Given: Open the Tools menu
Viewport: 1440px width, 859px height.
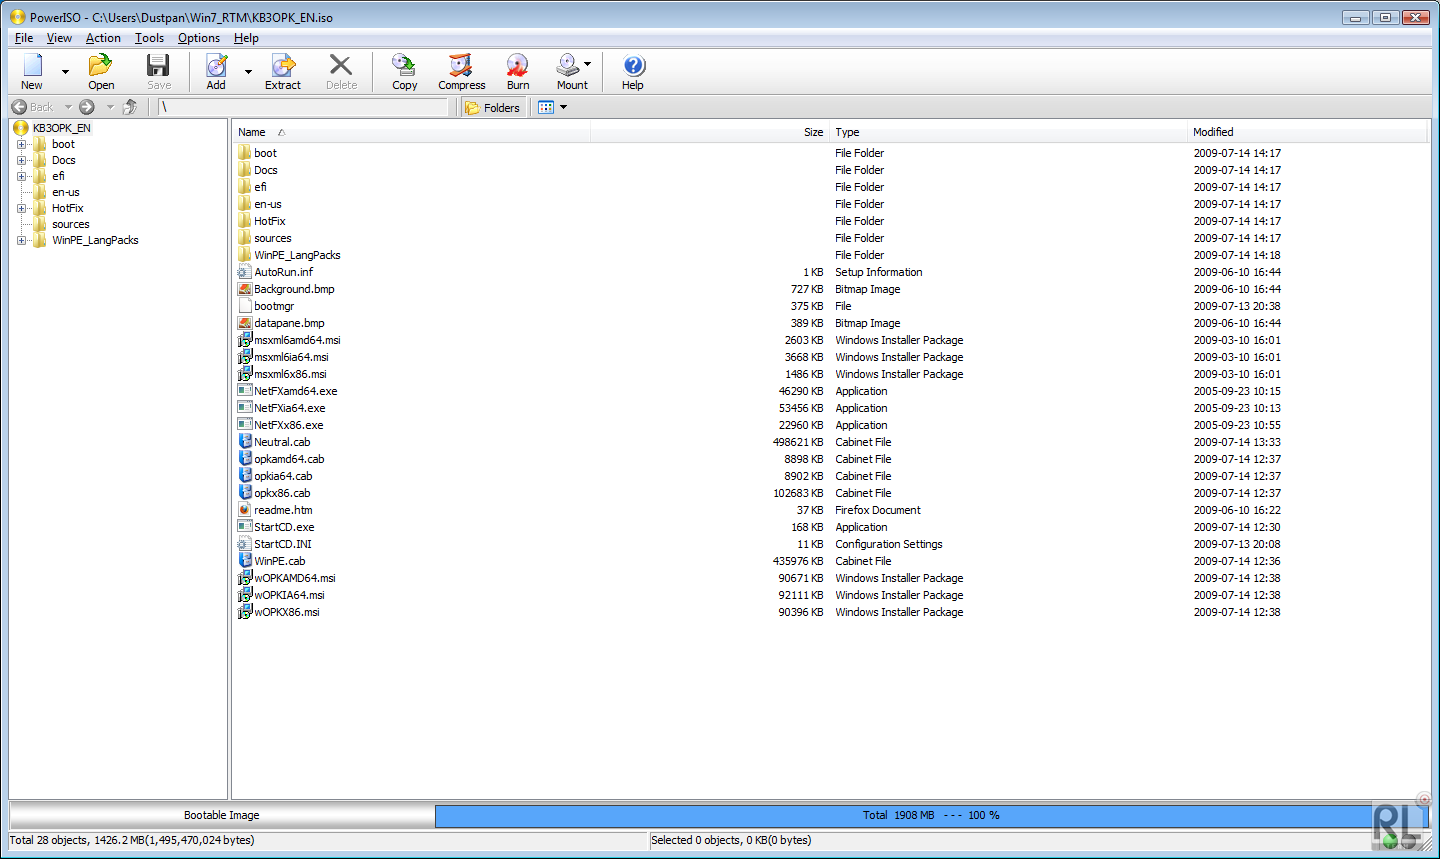Looking at the screenshot, I should point(149,38).
